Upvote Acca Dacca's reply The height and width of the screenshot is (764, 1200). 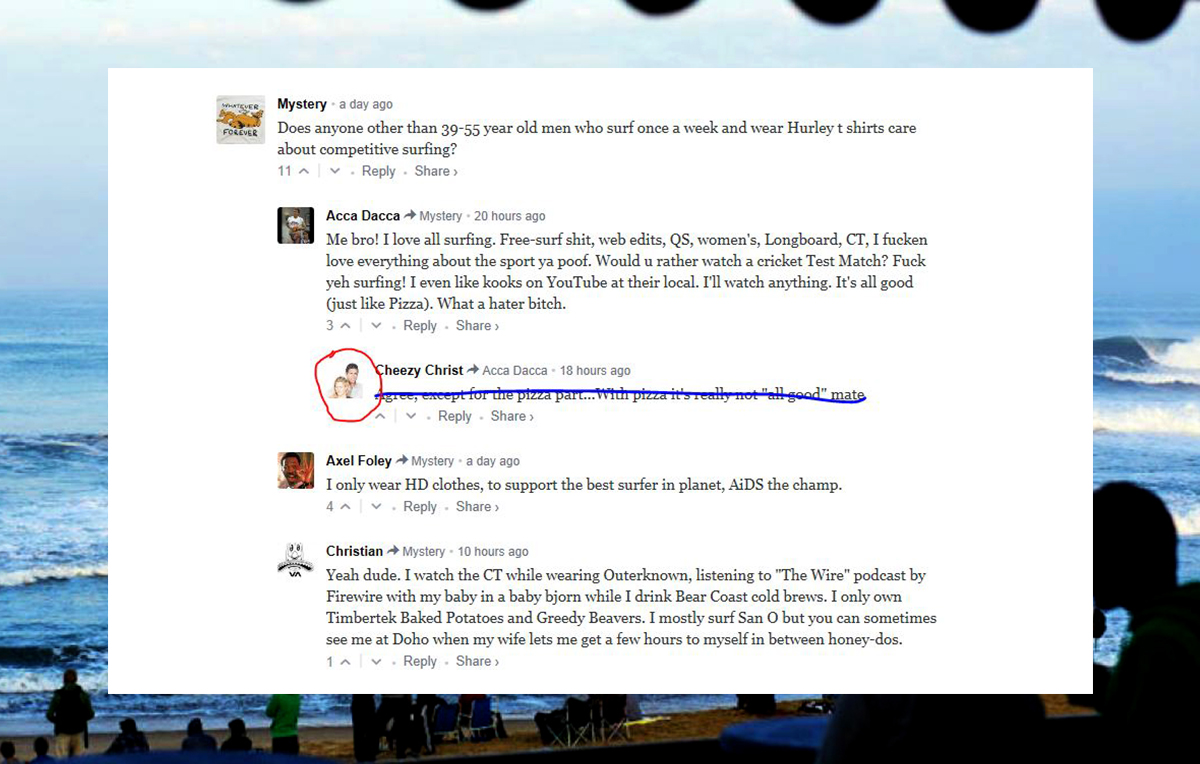(x=345, y=326)
